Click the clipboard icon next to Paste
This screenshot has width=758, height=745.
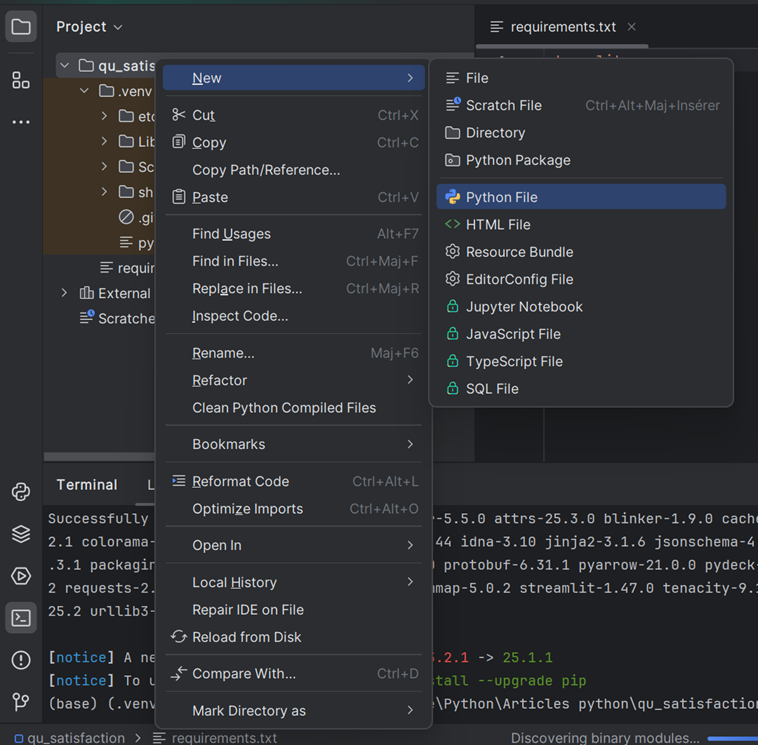click(x=178, y=197)
